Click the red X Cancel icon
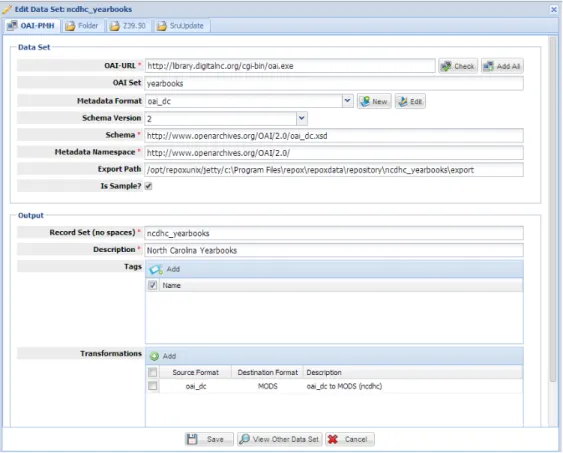This screenshot has height=453, width=563. 333,439
